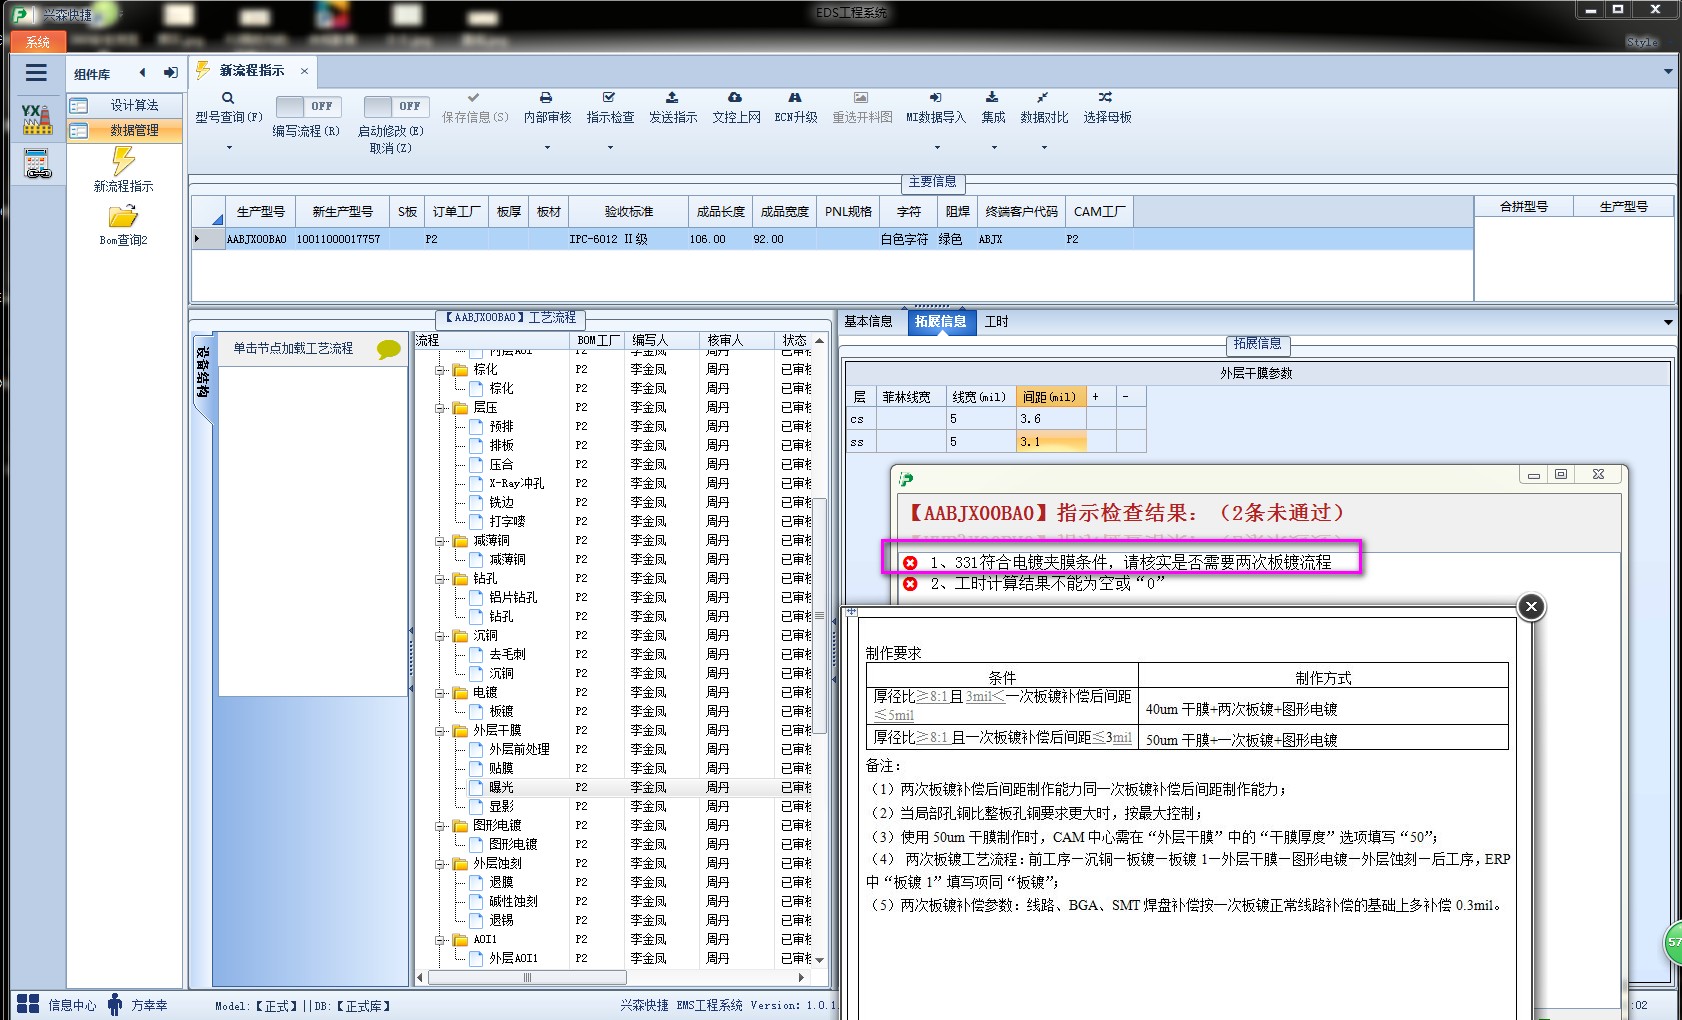
Task: Toggle 编写流程 OFF switch
Action: click(x=308, y=106)
